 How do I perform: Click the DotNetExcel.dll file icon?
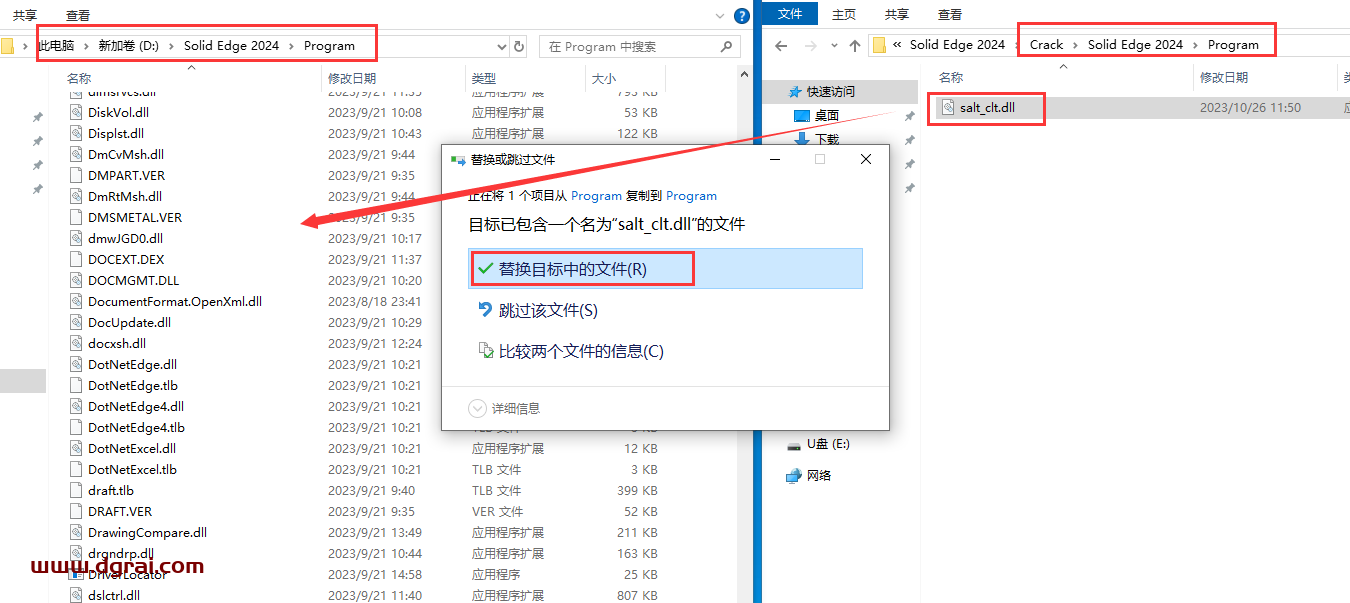(x=77, y=448)
